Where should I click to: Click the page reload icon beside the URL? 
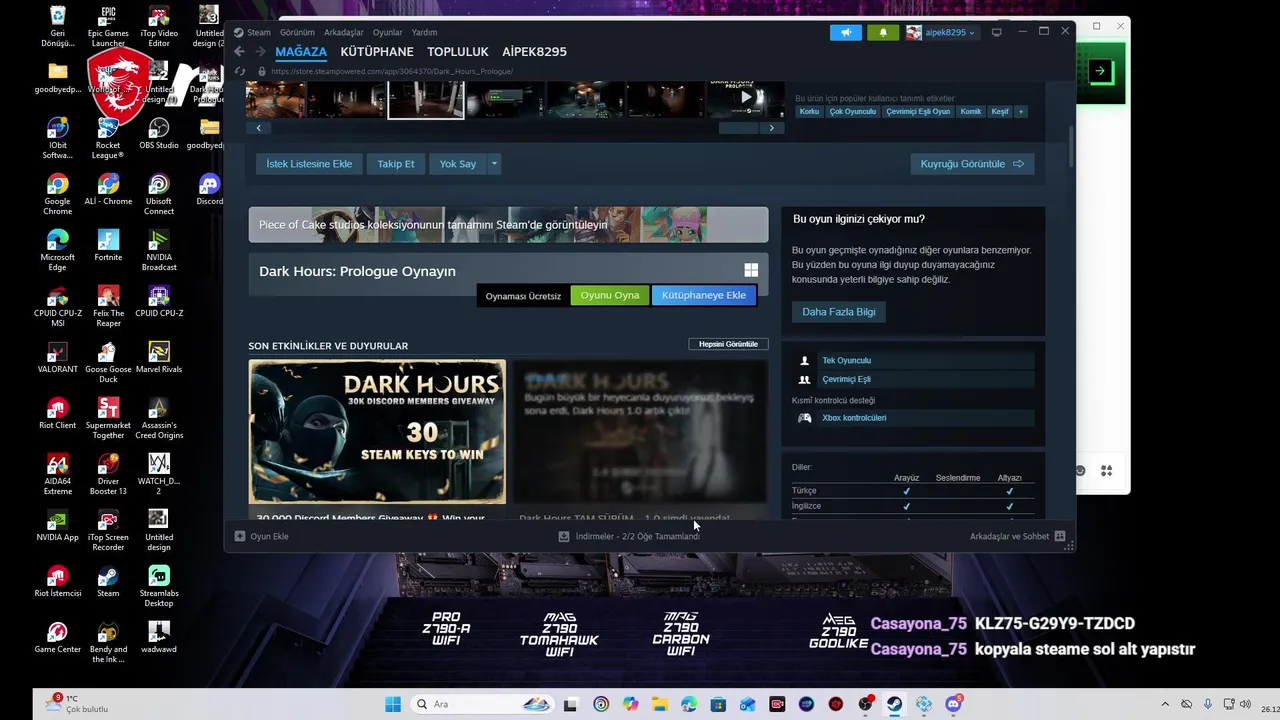point(239,71)
